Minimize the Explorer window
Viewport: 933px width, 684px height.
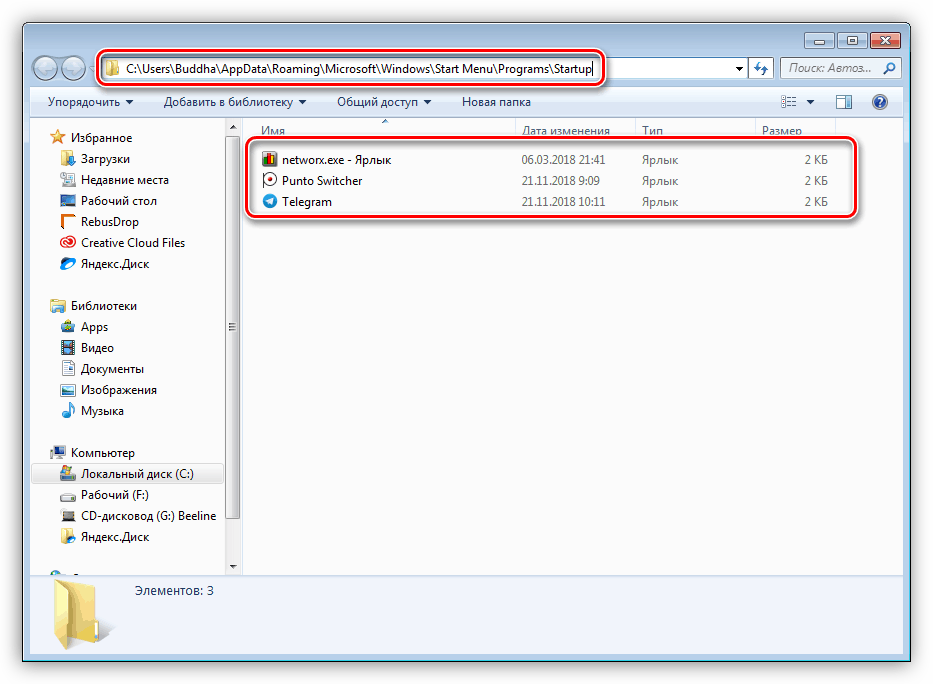point(819,40)
